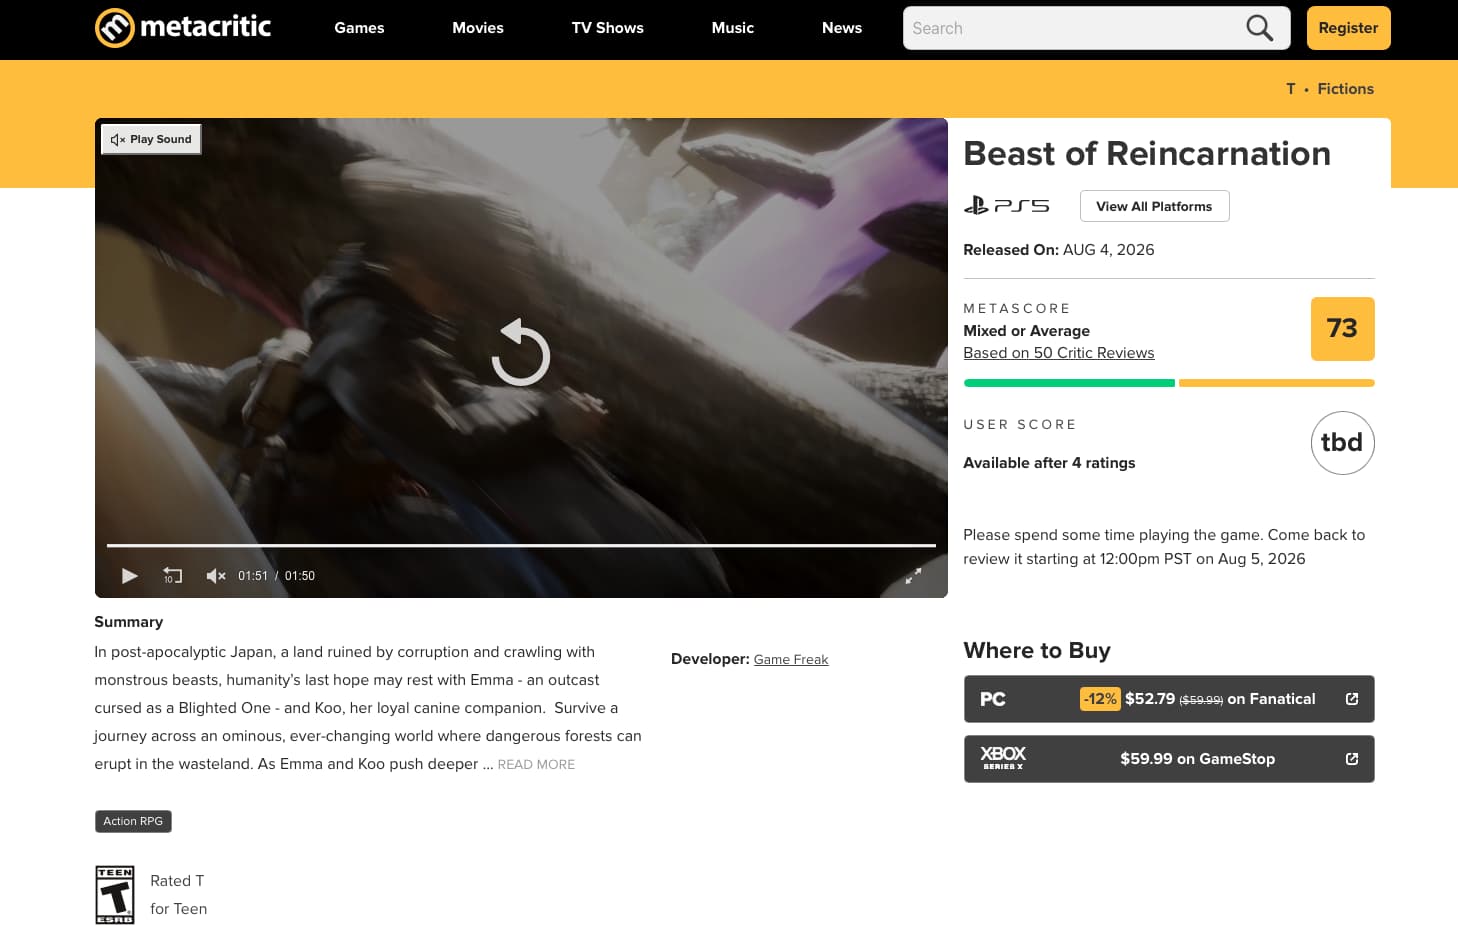
Task: Buy PC version on Fanatical
Action: click(1169, 699)
